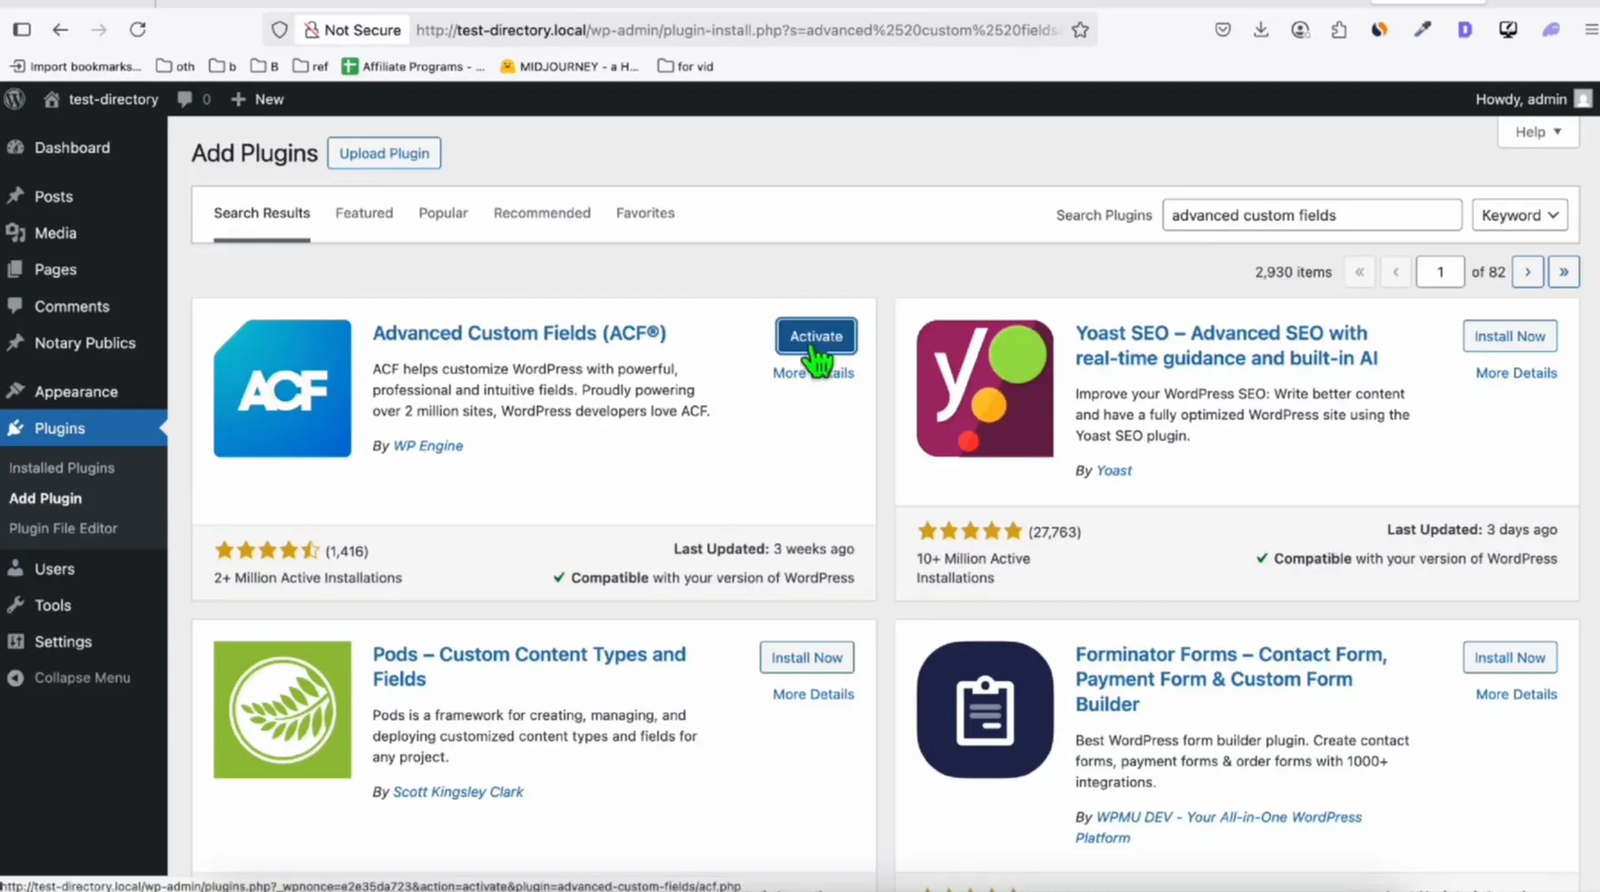The image size is (1600, 892).
Task: Install the Forminator Forms plugin
Action: pos(1509,657)
